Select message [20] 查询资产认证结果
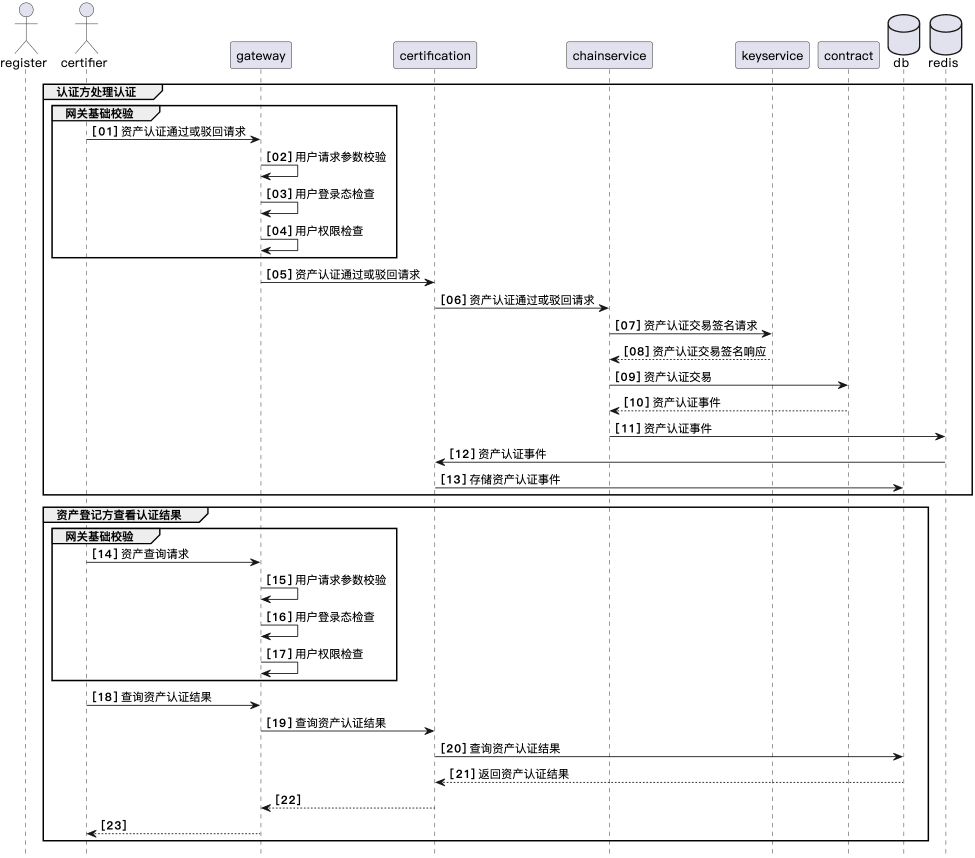 coord(514,748)
